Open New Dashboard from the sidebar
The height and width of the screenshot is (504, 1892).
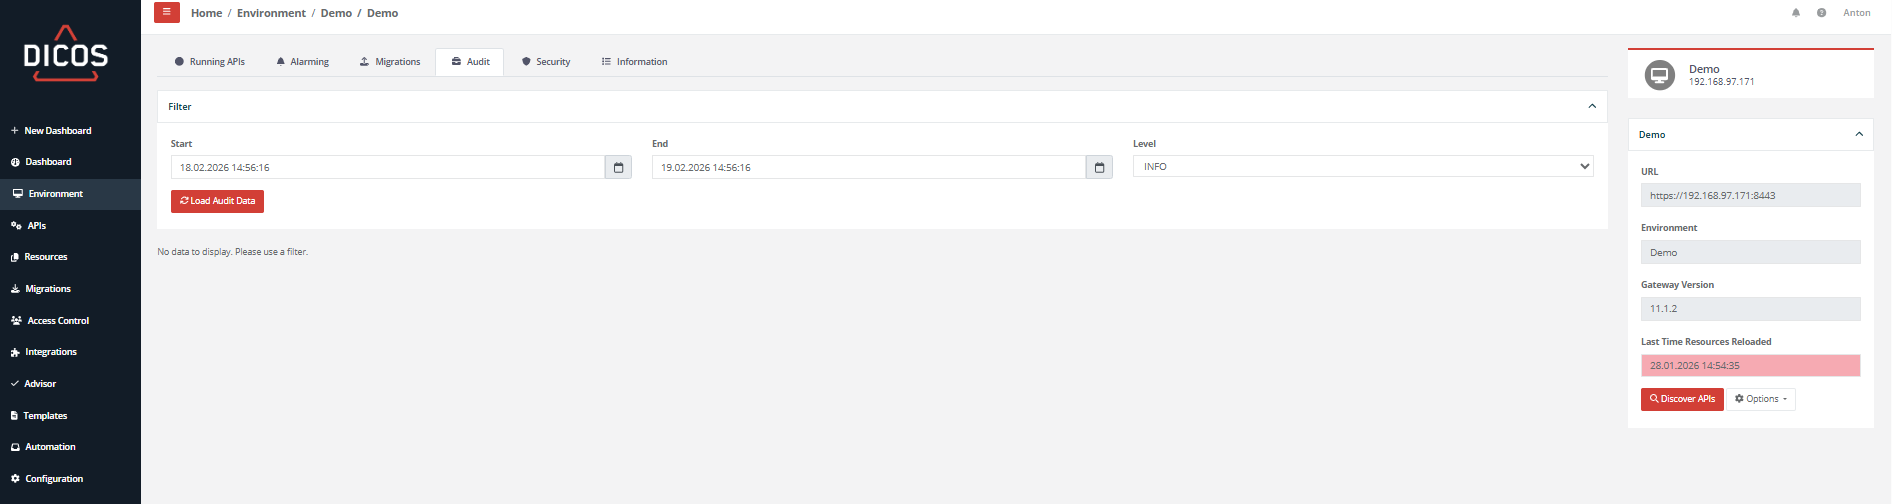click(57, 131)
